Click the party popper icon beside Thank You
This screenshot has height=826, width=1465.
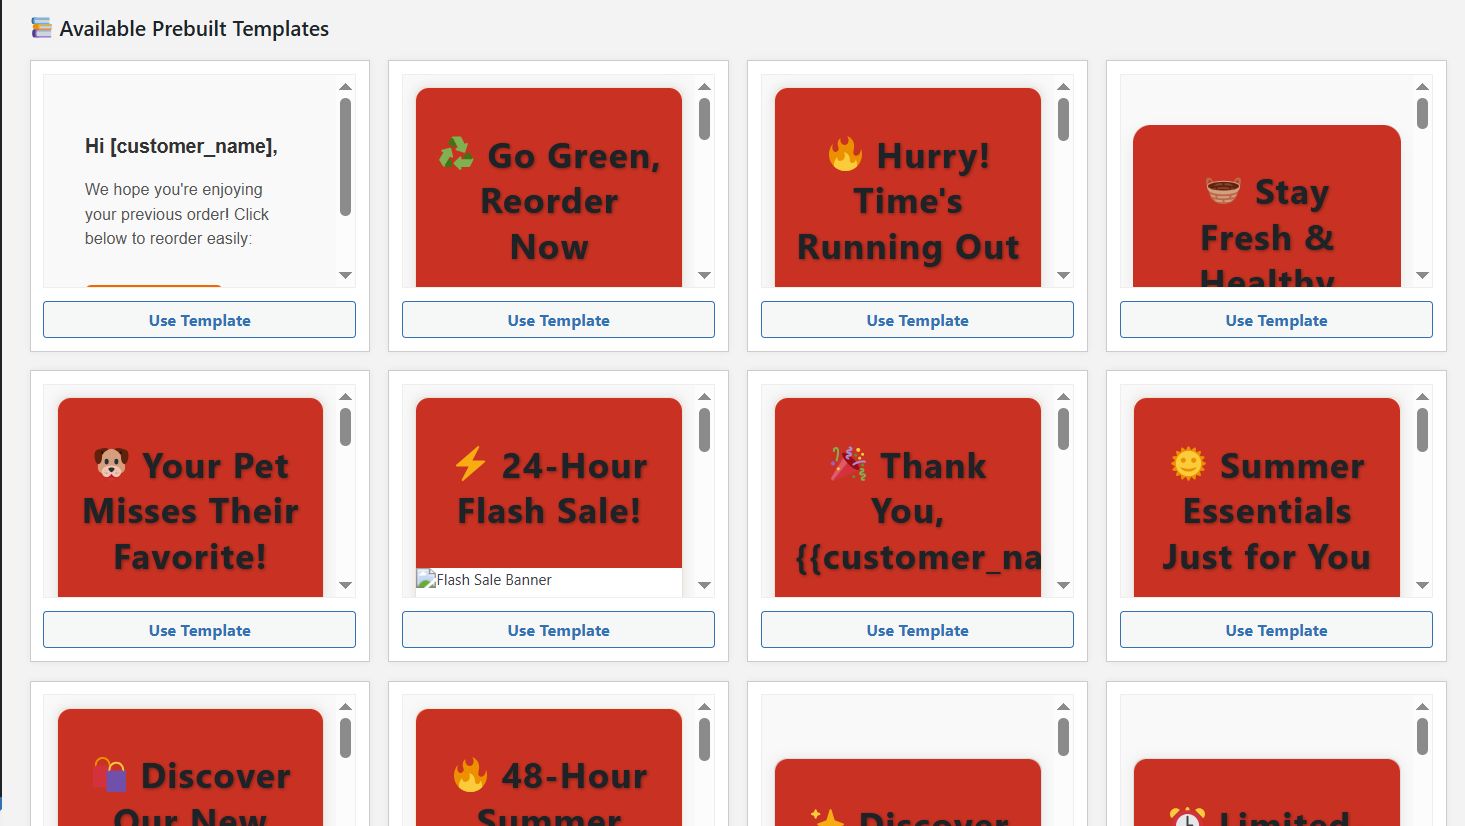[848, 464]
